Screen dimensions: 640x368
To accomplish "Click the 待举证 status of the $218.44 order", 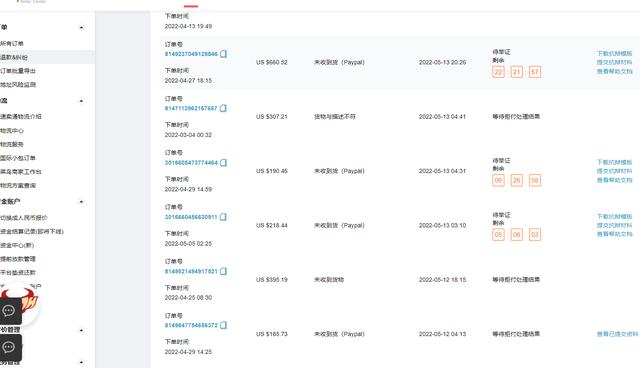I will tap(501, 215).
